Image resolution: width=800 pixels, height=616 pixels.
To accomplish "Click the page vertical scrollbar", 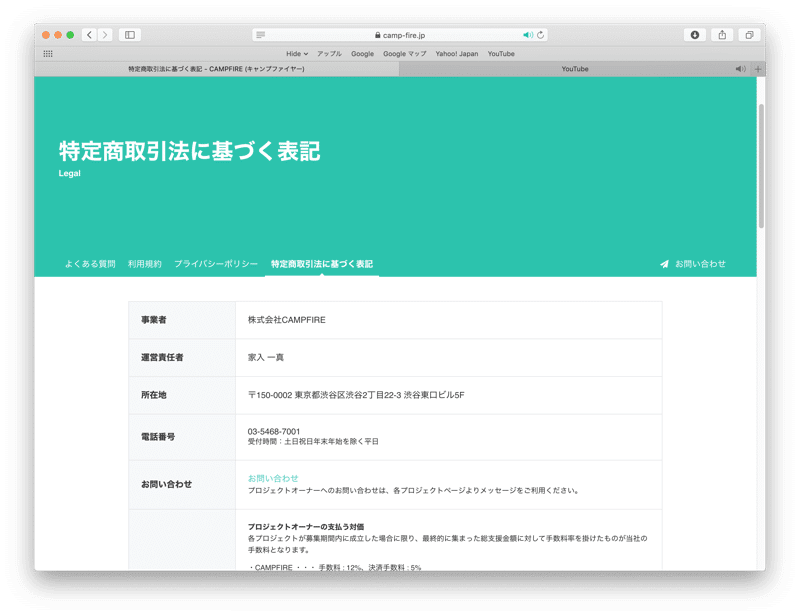I will coord(761,166).
